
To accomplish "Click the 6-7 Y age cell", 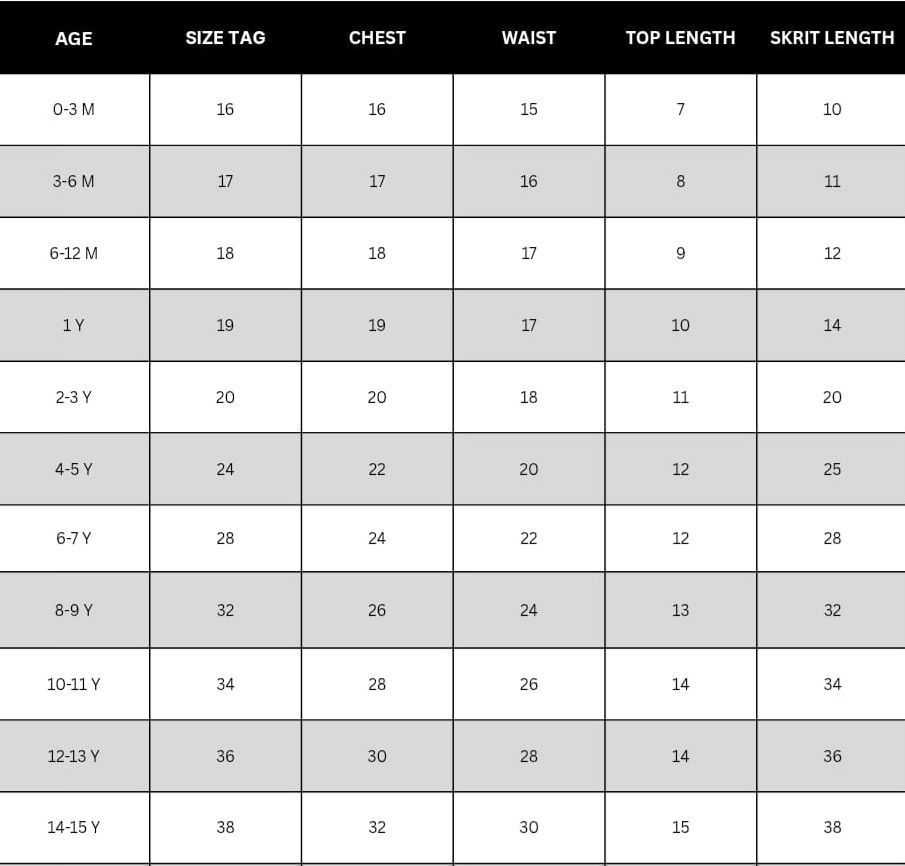I will (73, 538).
